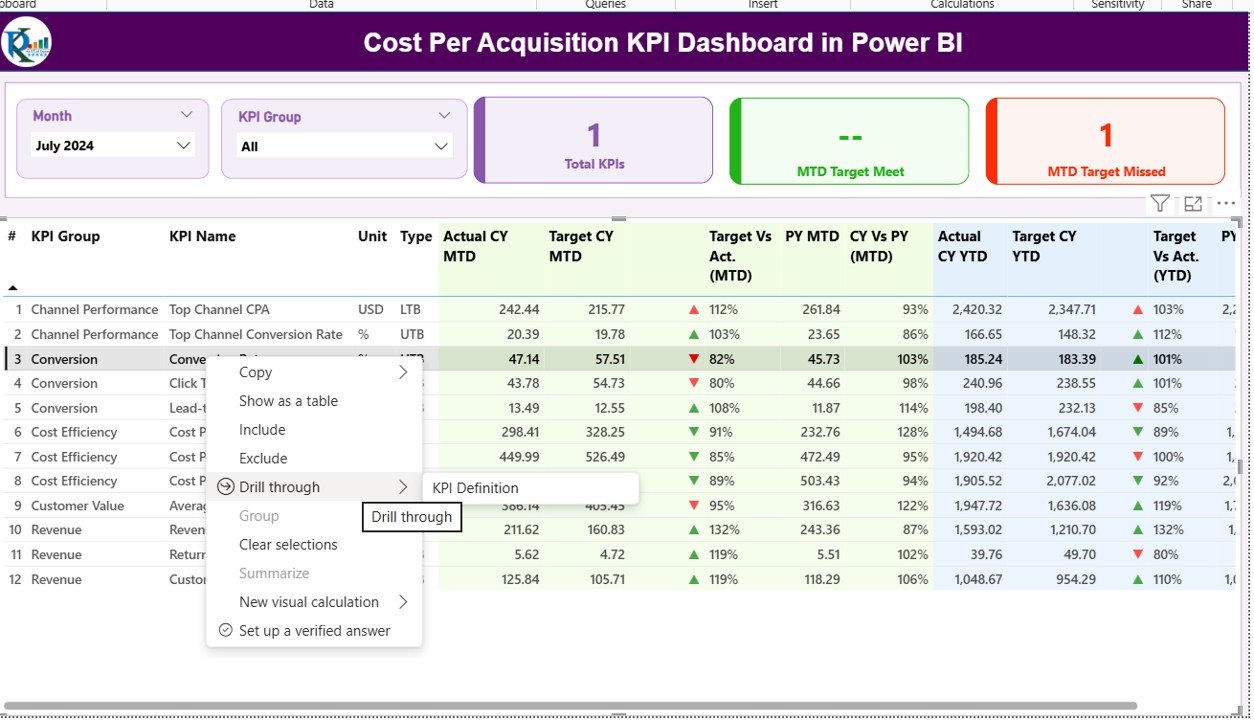Click the filter icon above the table
The image size is (1254, 720).
coord(1159,204)
